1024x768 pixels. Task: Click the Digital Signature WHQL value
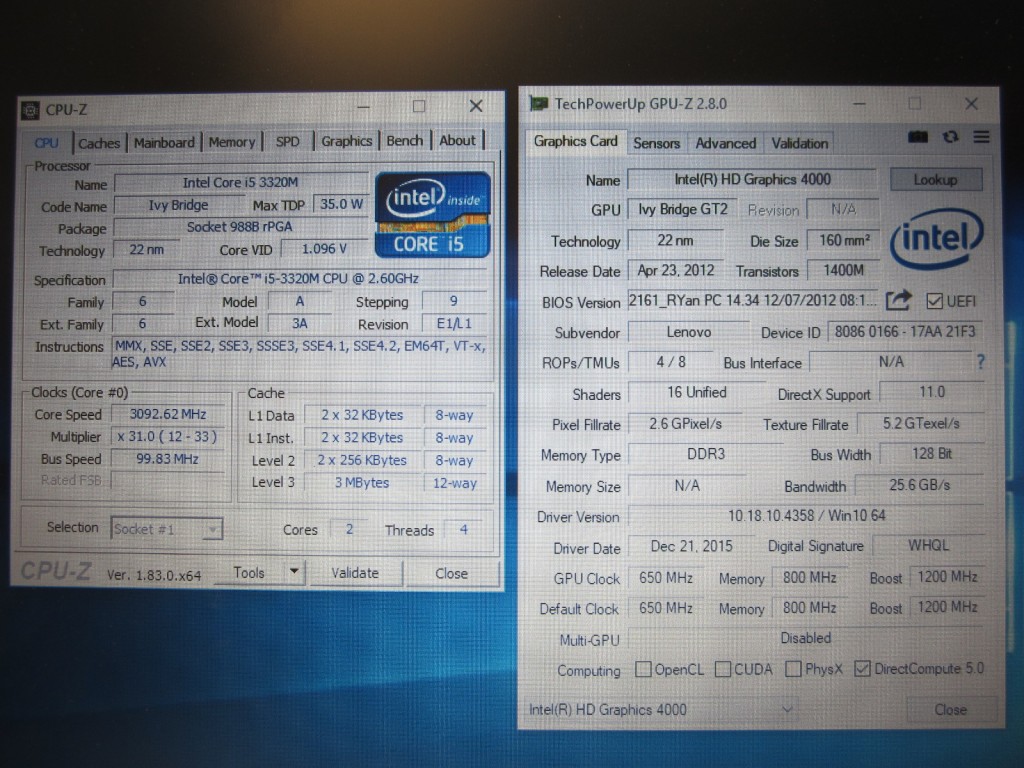coord(929,545)
